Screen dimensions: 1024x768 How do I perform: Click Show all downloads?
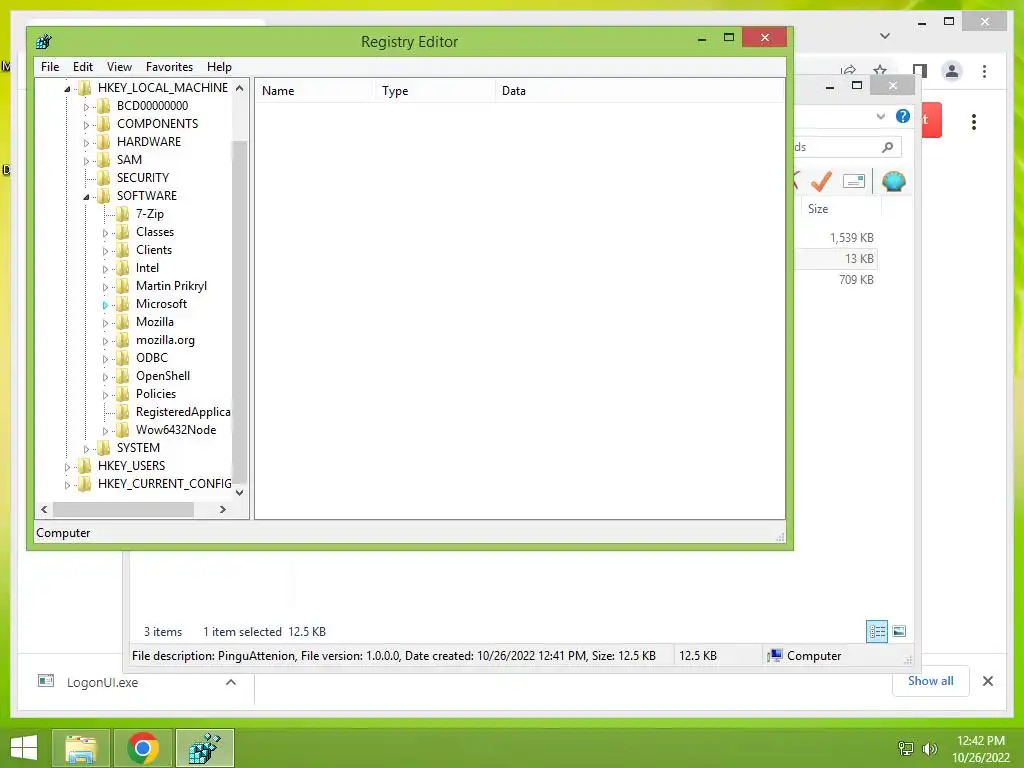point(931,680)
